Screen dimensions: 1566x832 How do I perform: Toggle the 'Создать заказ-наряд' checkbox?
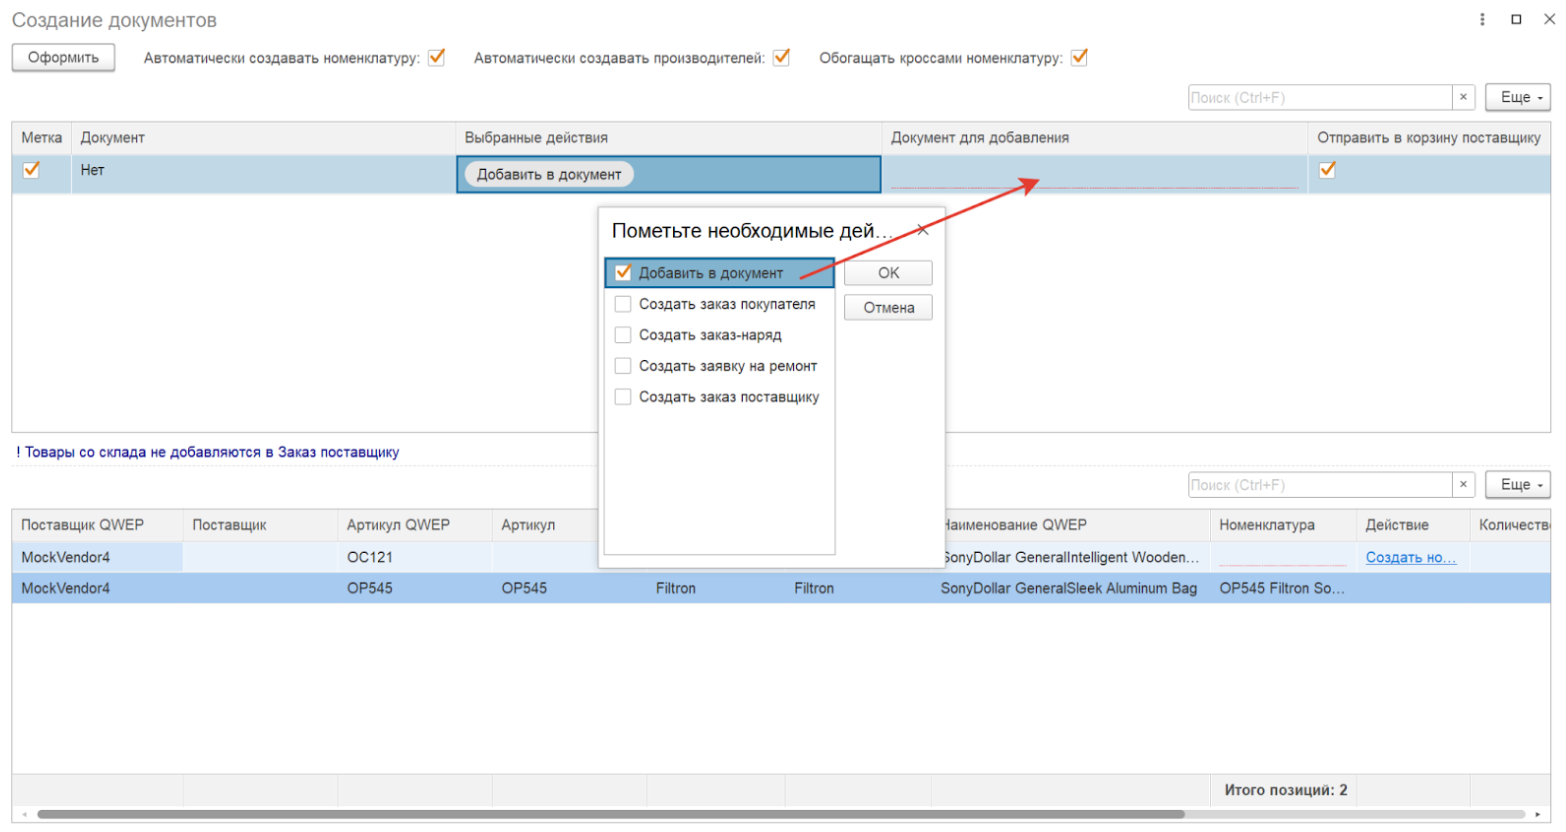coord(623,335)
